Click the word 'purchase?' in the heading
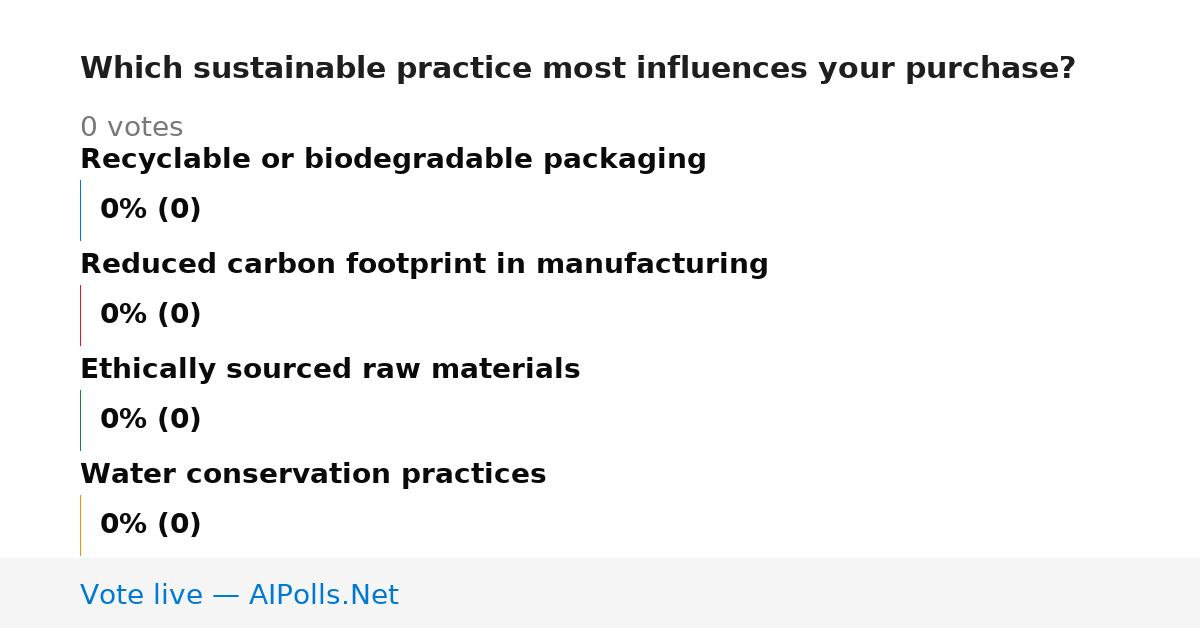 click(x=990, y=69)
